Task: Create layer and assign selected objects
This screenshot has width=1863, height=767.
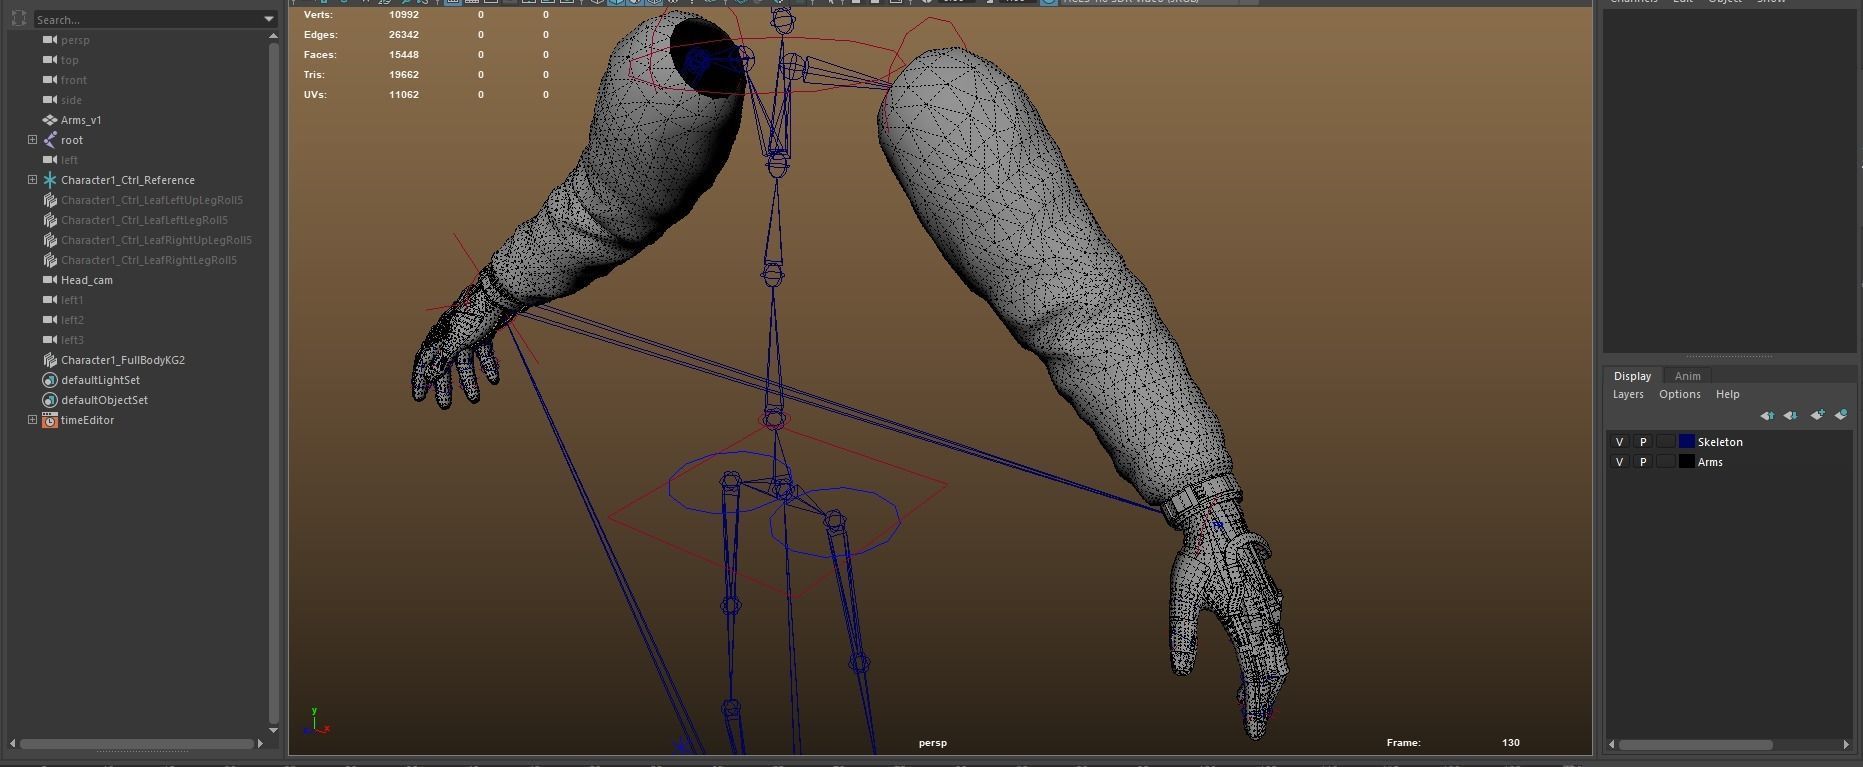Action: coord(1841,415)
